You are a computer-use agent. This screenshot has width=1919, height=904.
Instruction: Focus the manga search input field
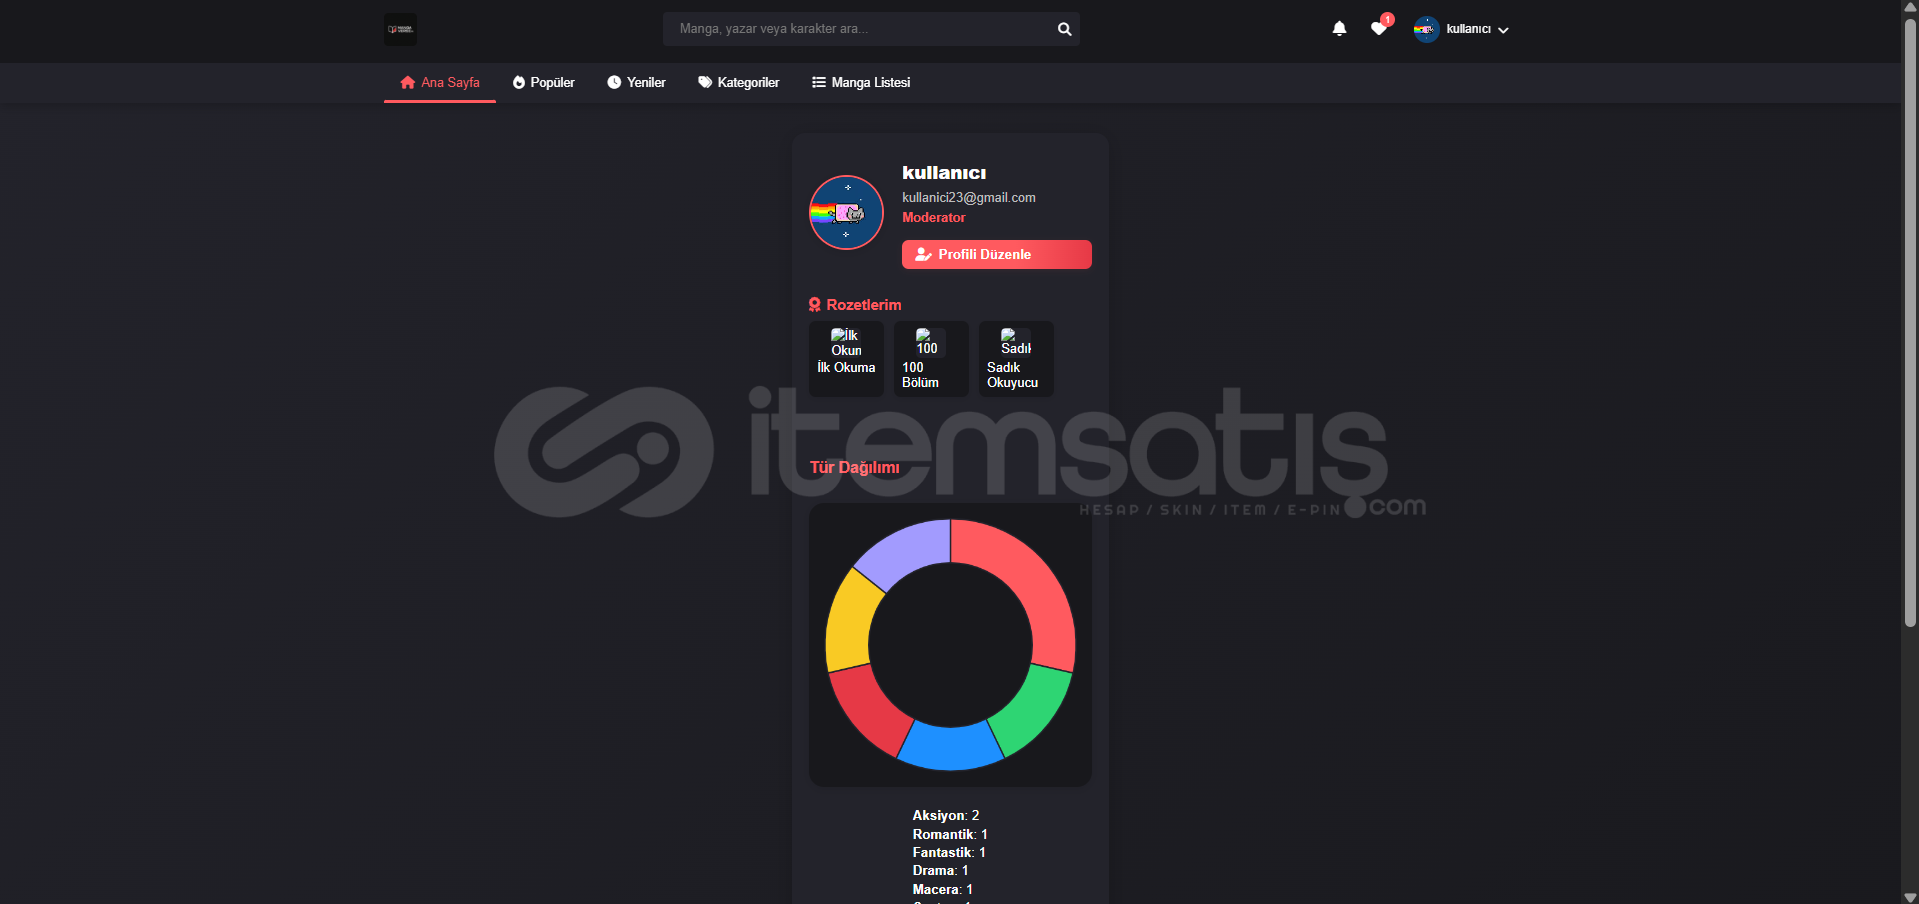[x=860, y=29]
